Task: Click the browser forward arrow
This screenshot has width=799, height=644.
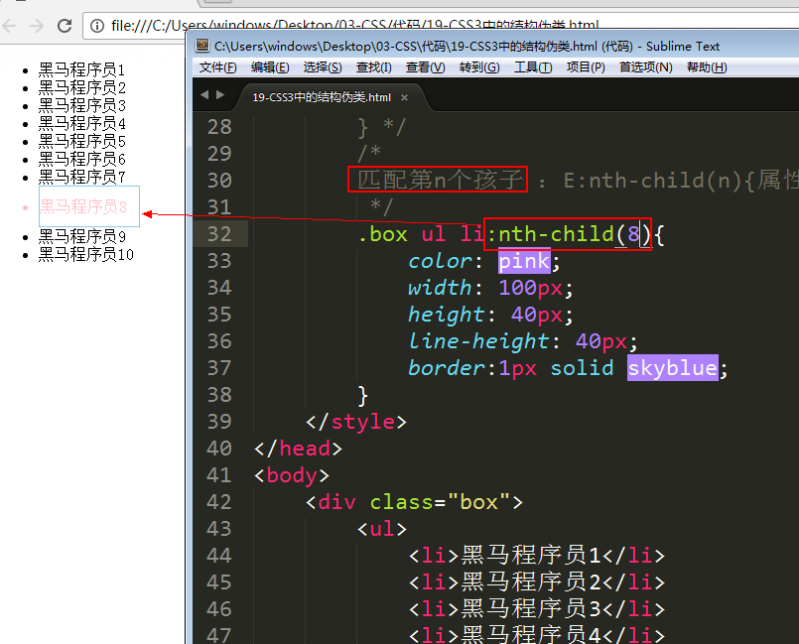Action: coord(37,25)
